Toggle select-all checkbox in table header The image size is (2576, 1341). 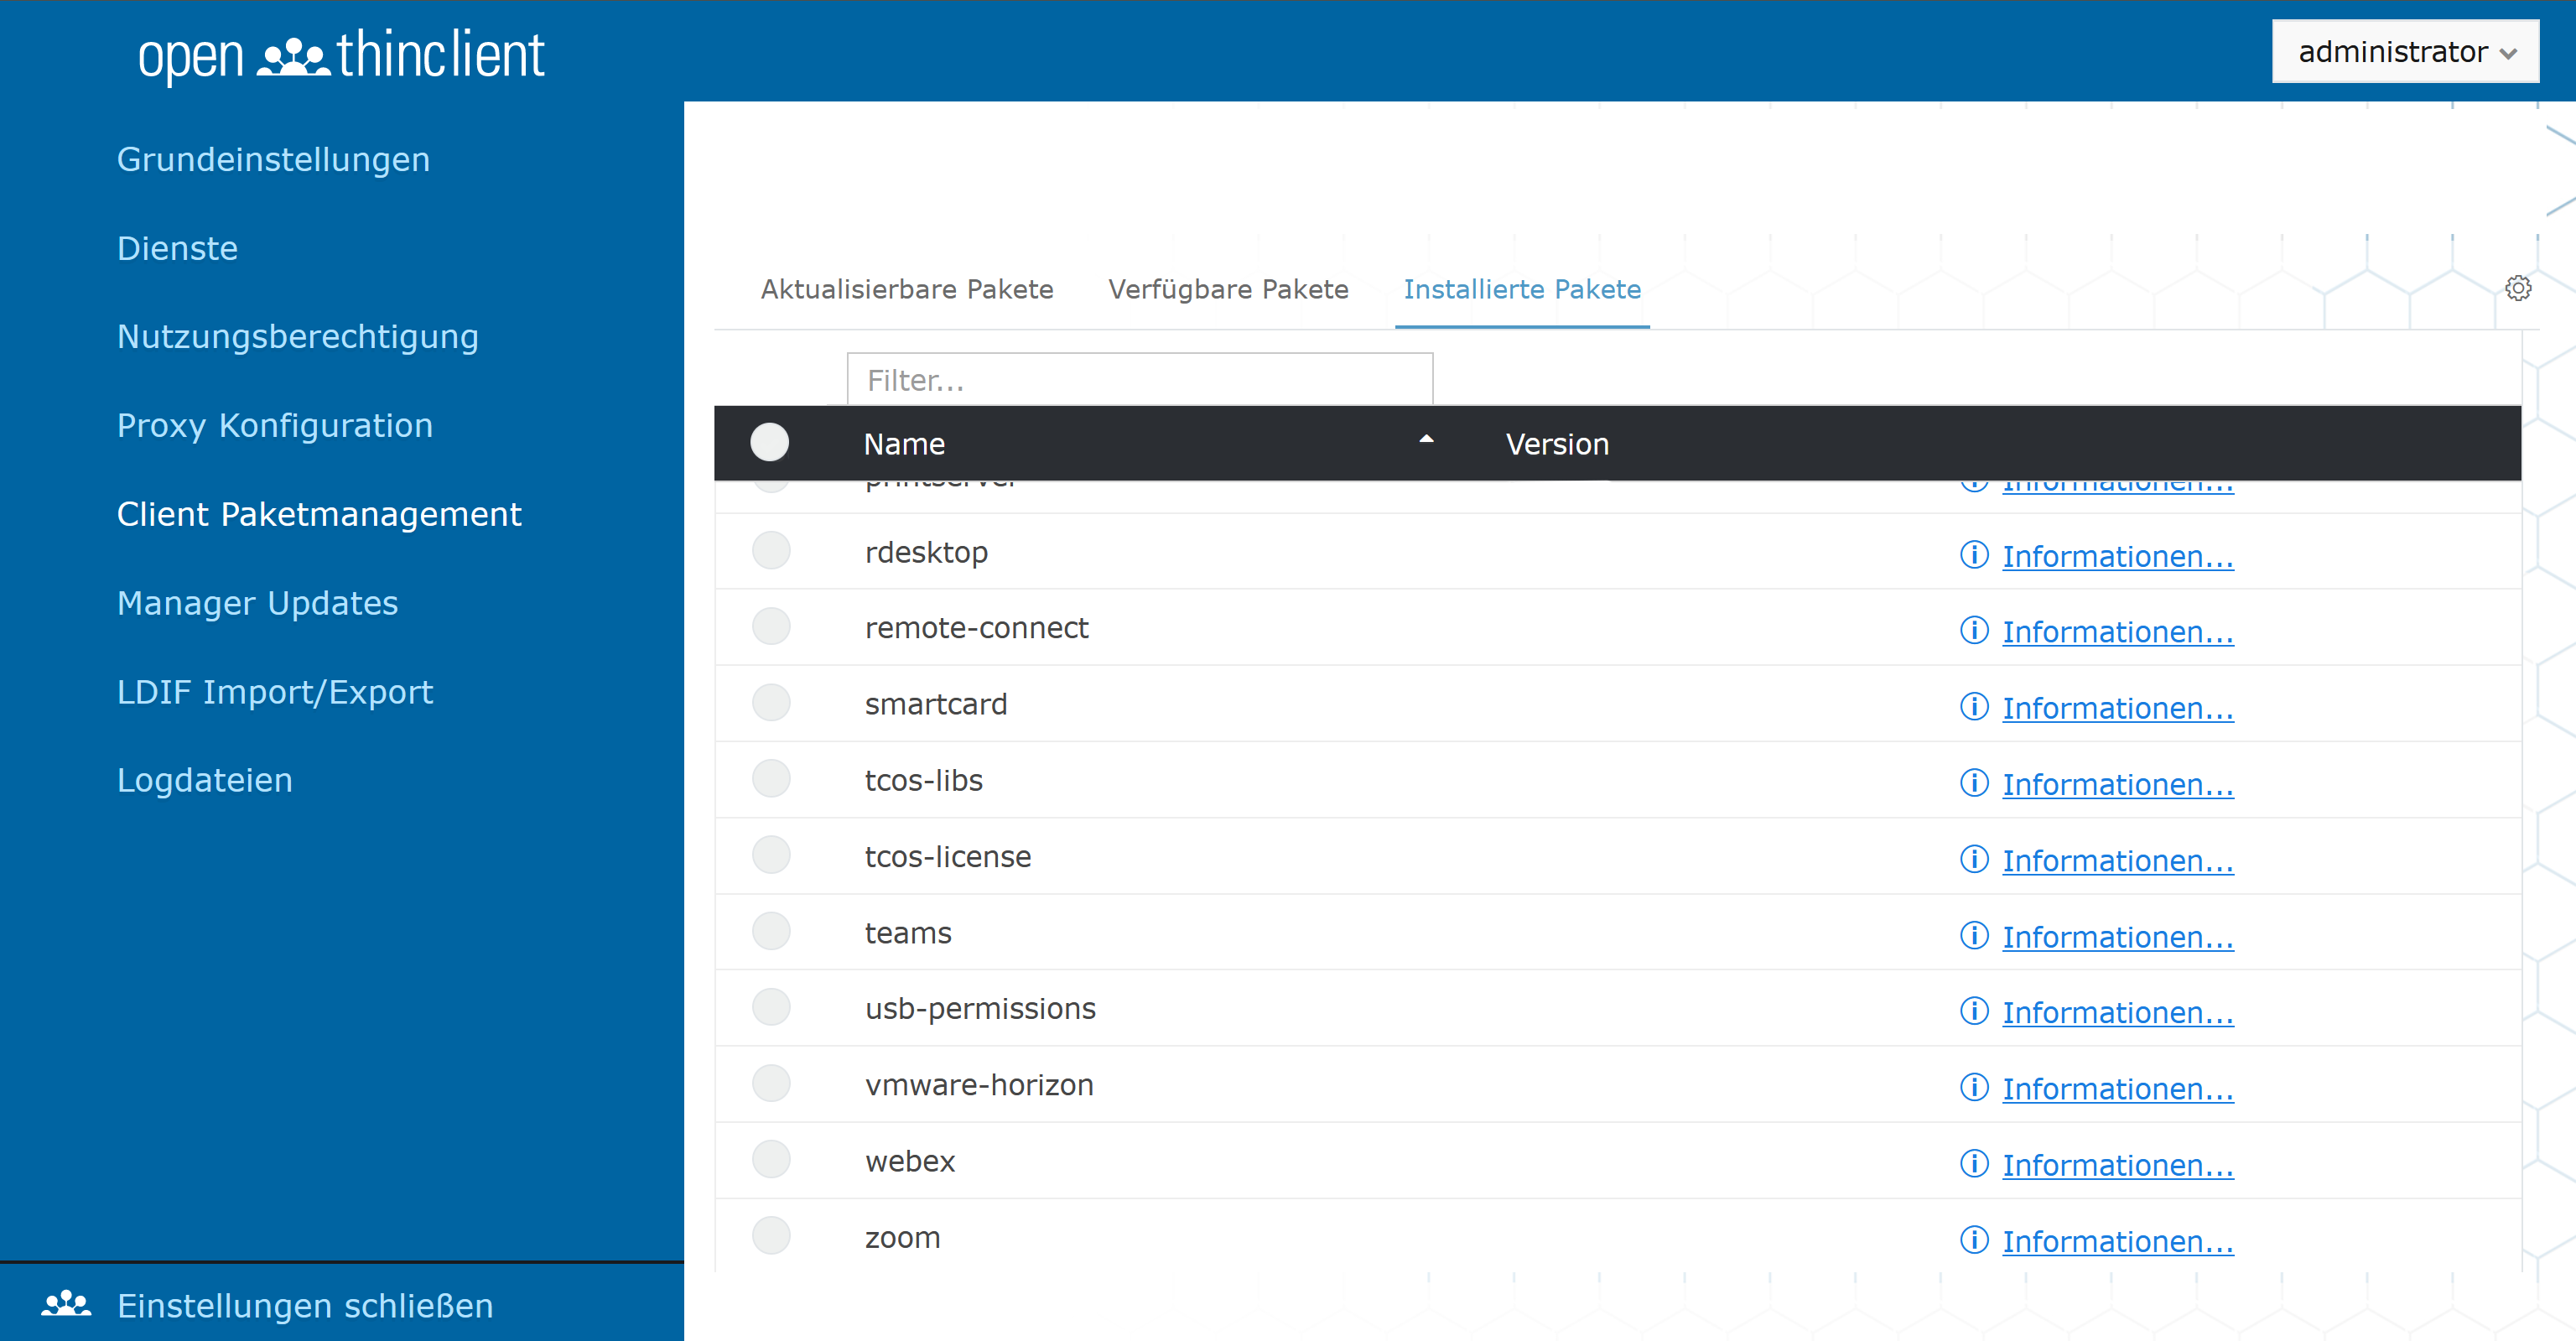[769, 443]
